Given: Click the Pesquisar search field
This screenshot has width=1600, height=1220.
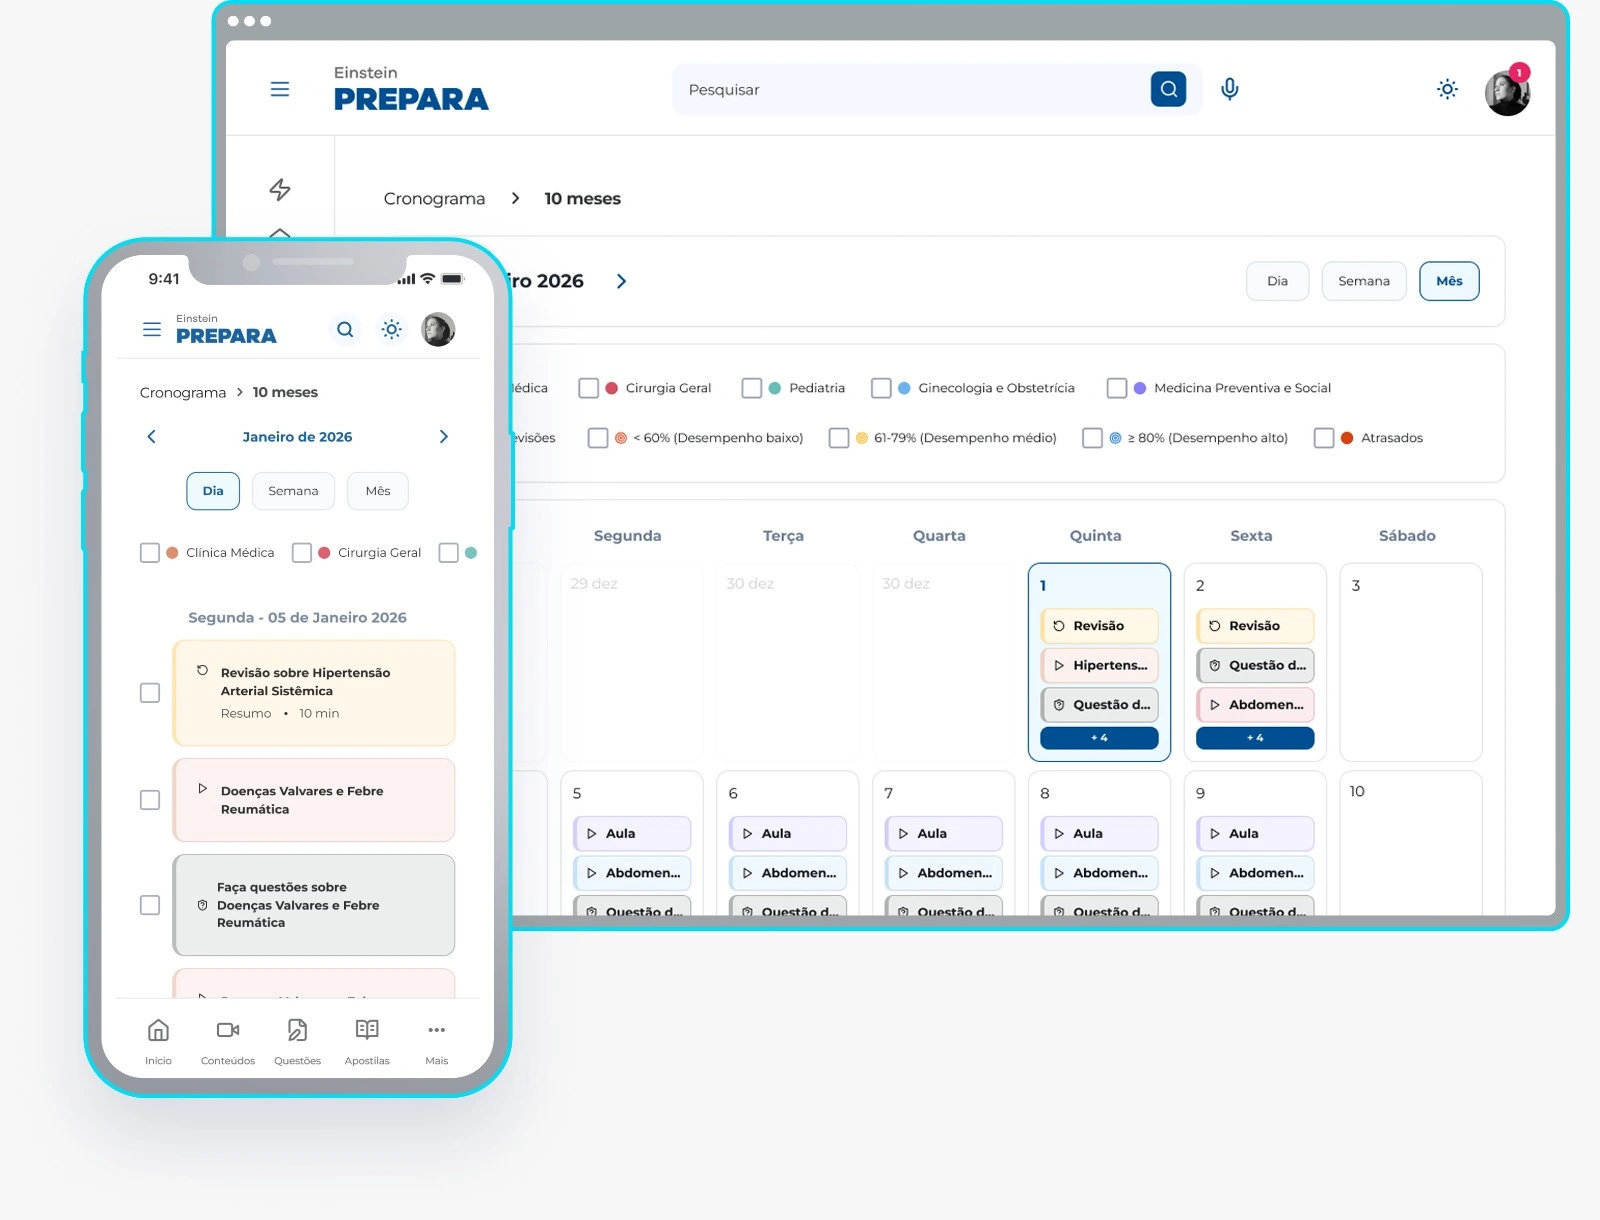Looking at the screenshot, I should 910,90.
